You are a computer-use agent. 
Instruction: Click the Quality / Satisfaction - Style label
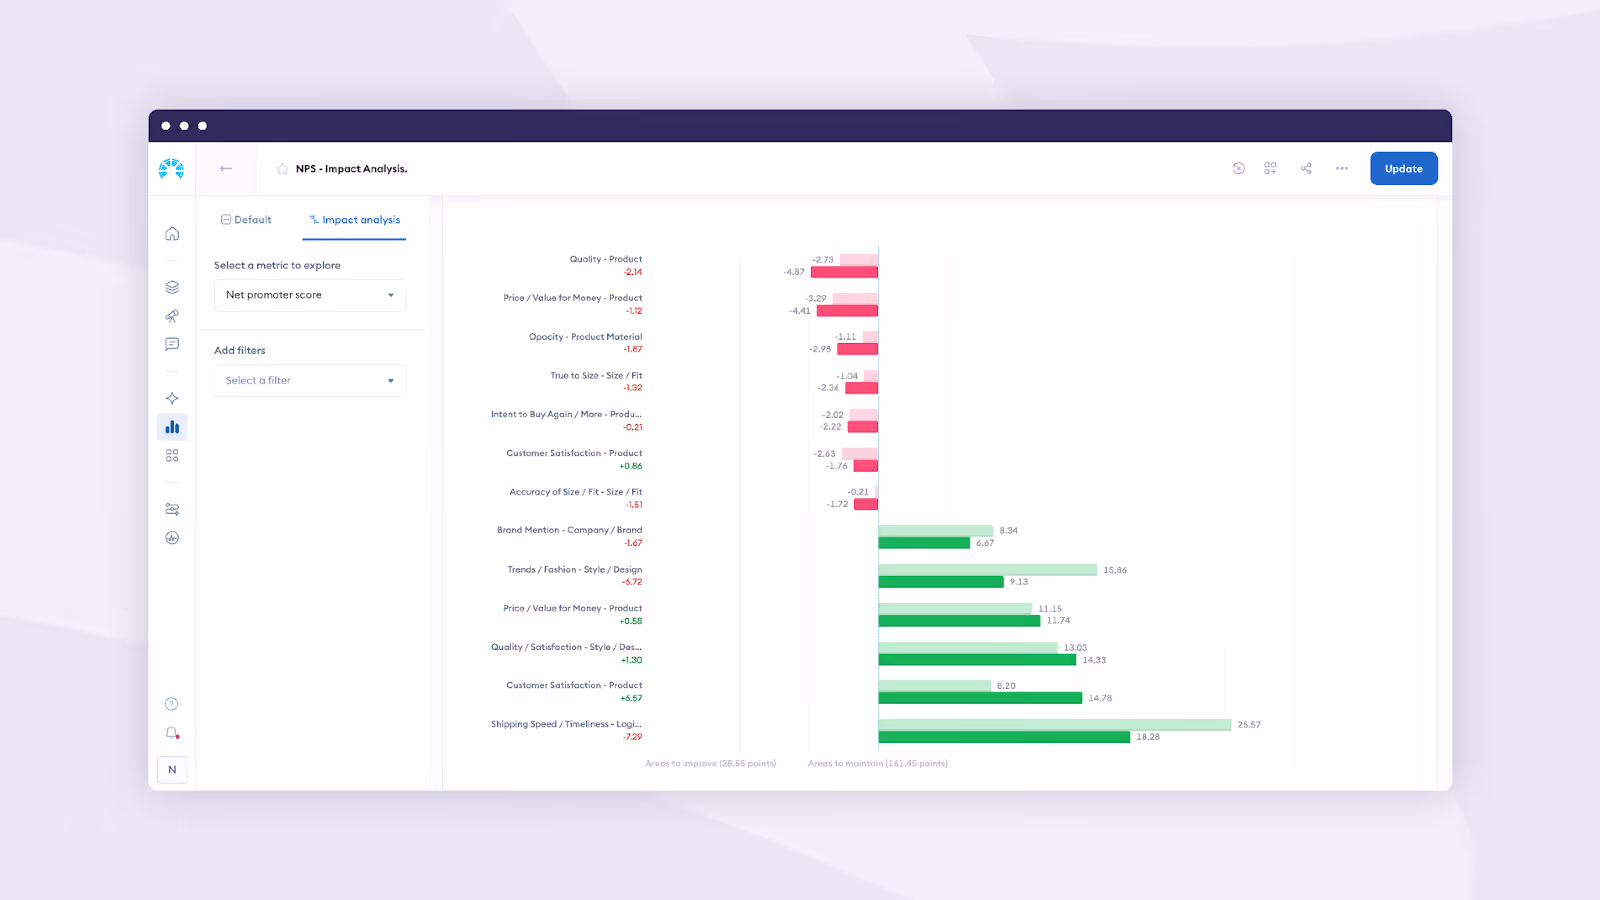[566, 647]
